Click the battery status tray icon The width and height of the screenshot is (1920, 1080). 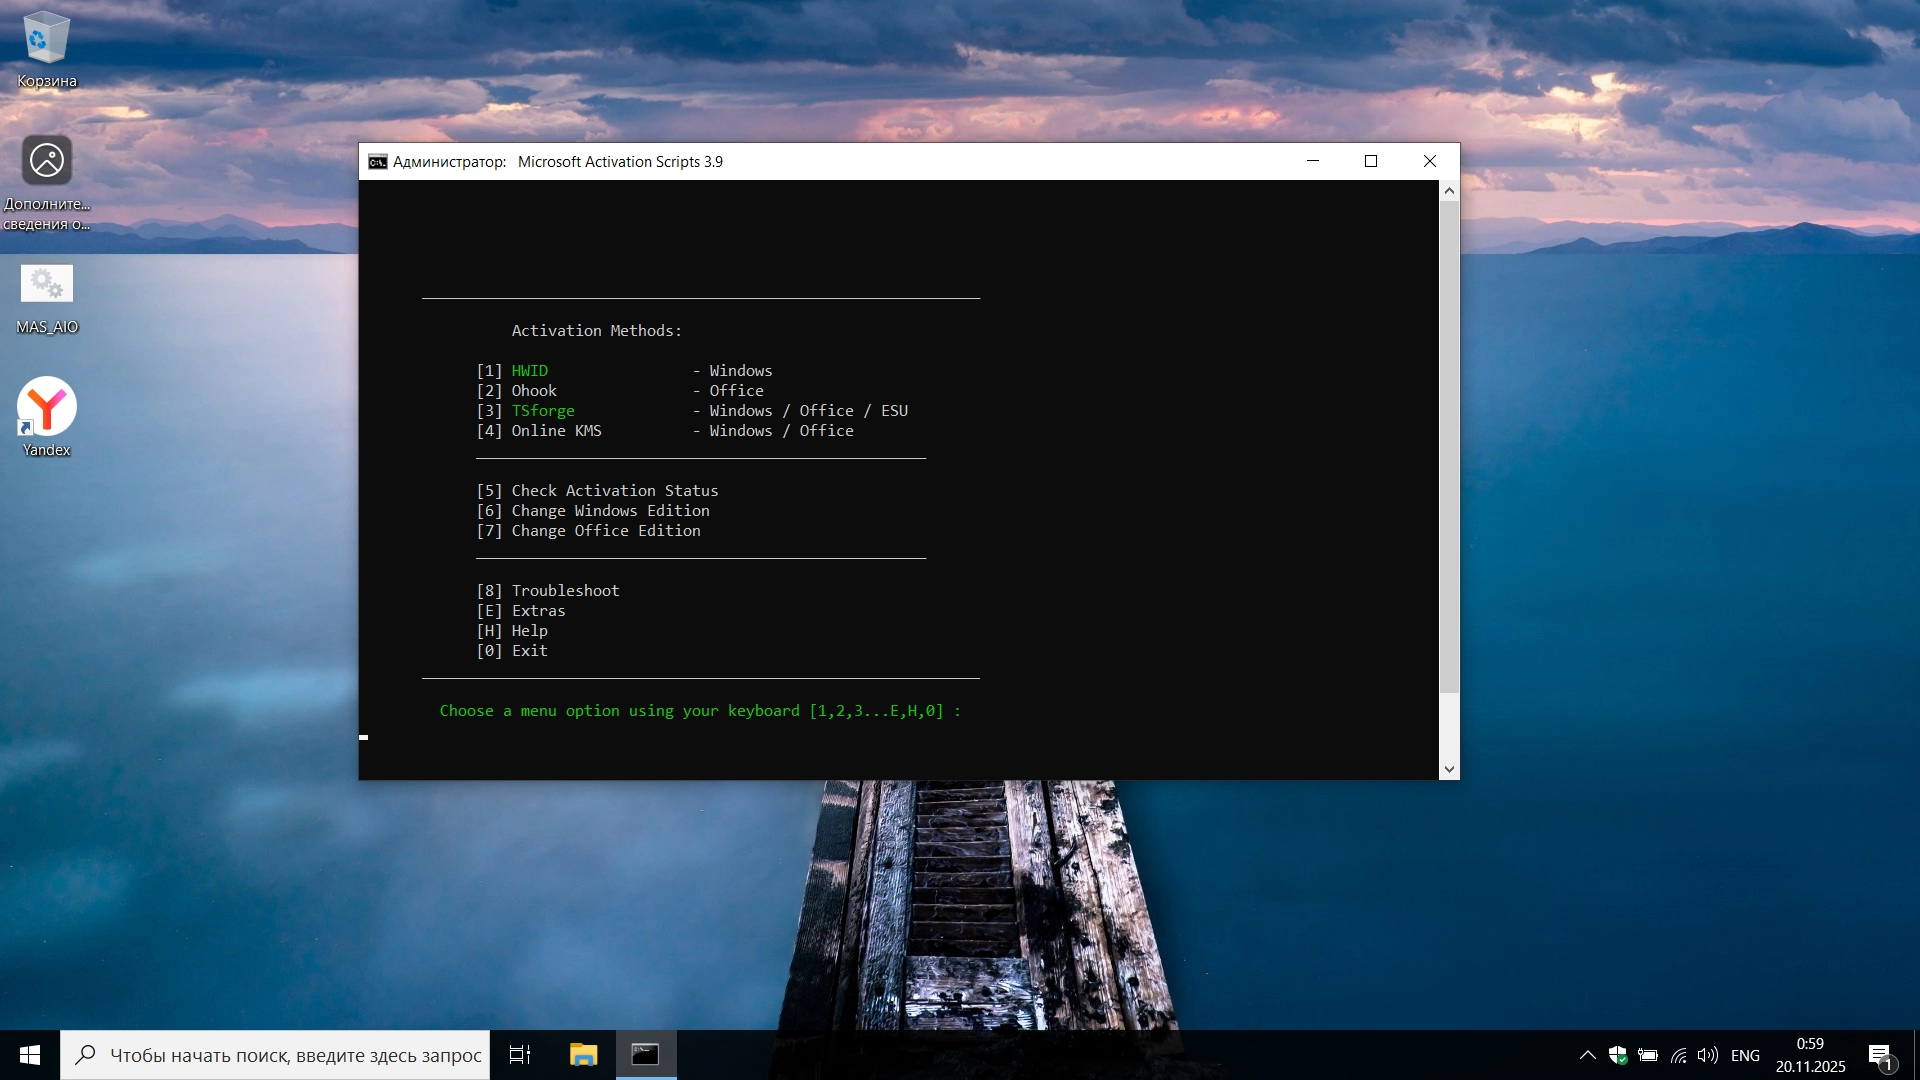click(1648, 1055)
